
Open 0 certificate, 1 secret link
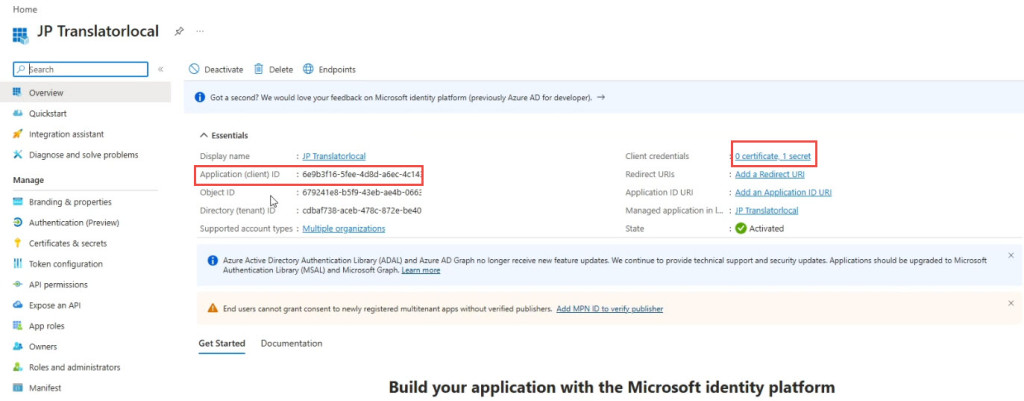click(x=773, y=156)
